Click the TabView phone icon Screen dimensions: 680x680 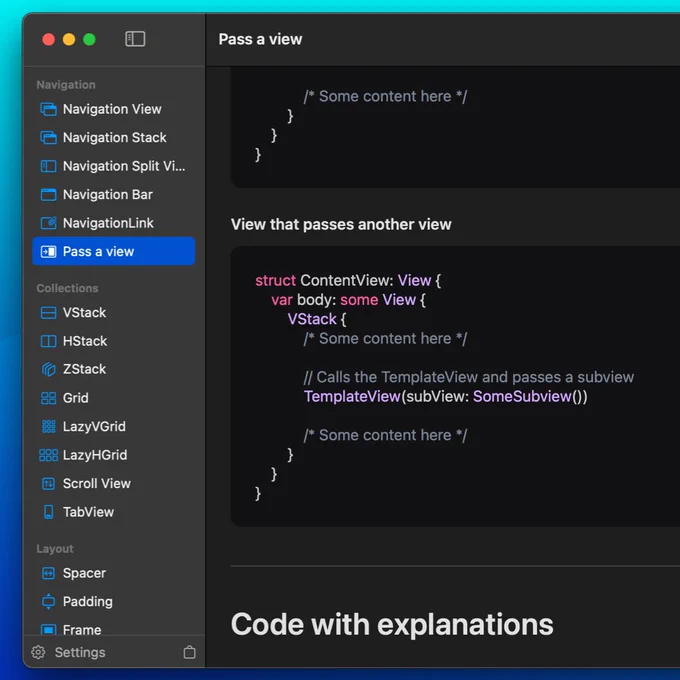click(x=49, y=512)
